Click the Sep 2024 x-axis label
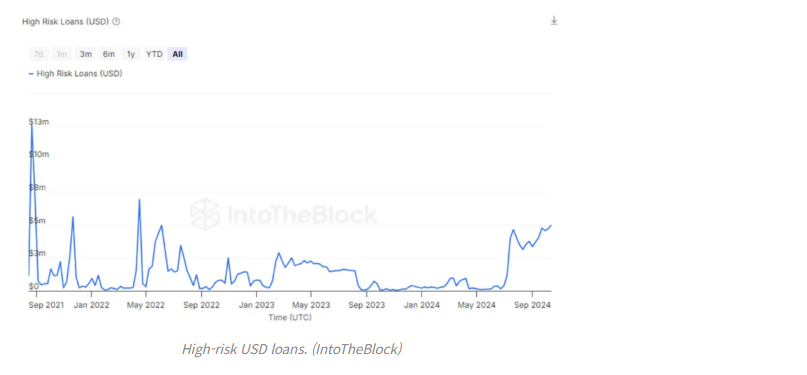This screenshot has height=375, width=807. click(532, 305)
